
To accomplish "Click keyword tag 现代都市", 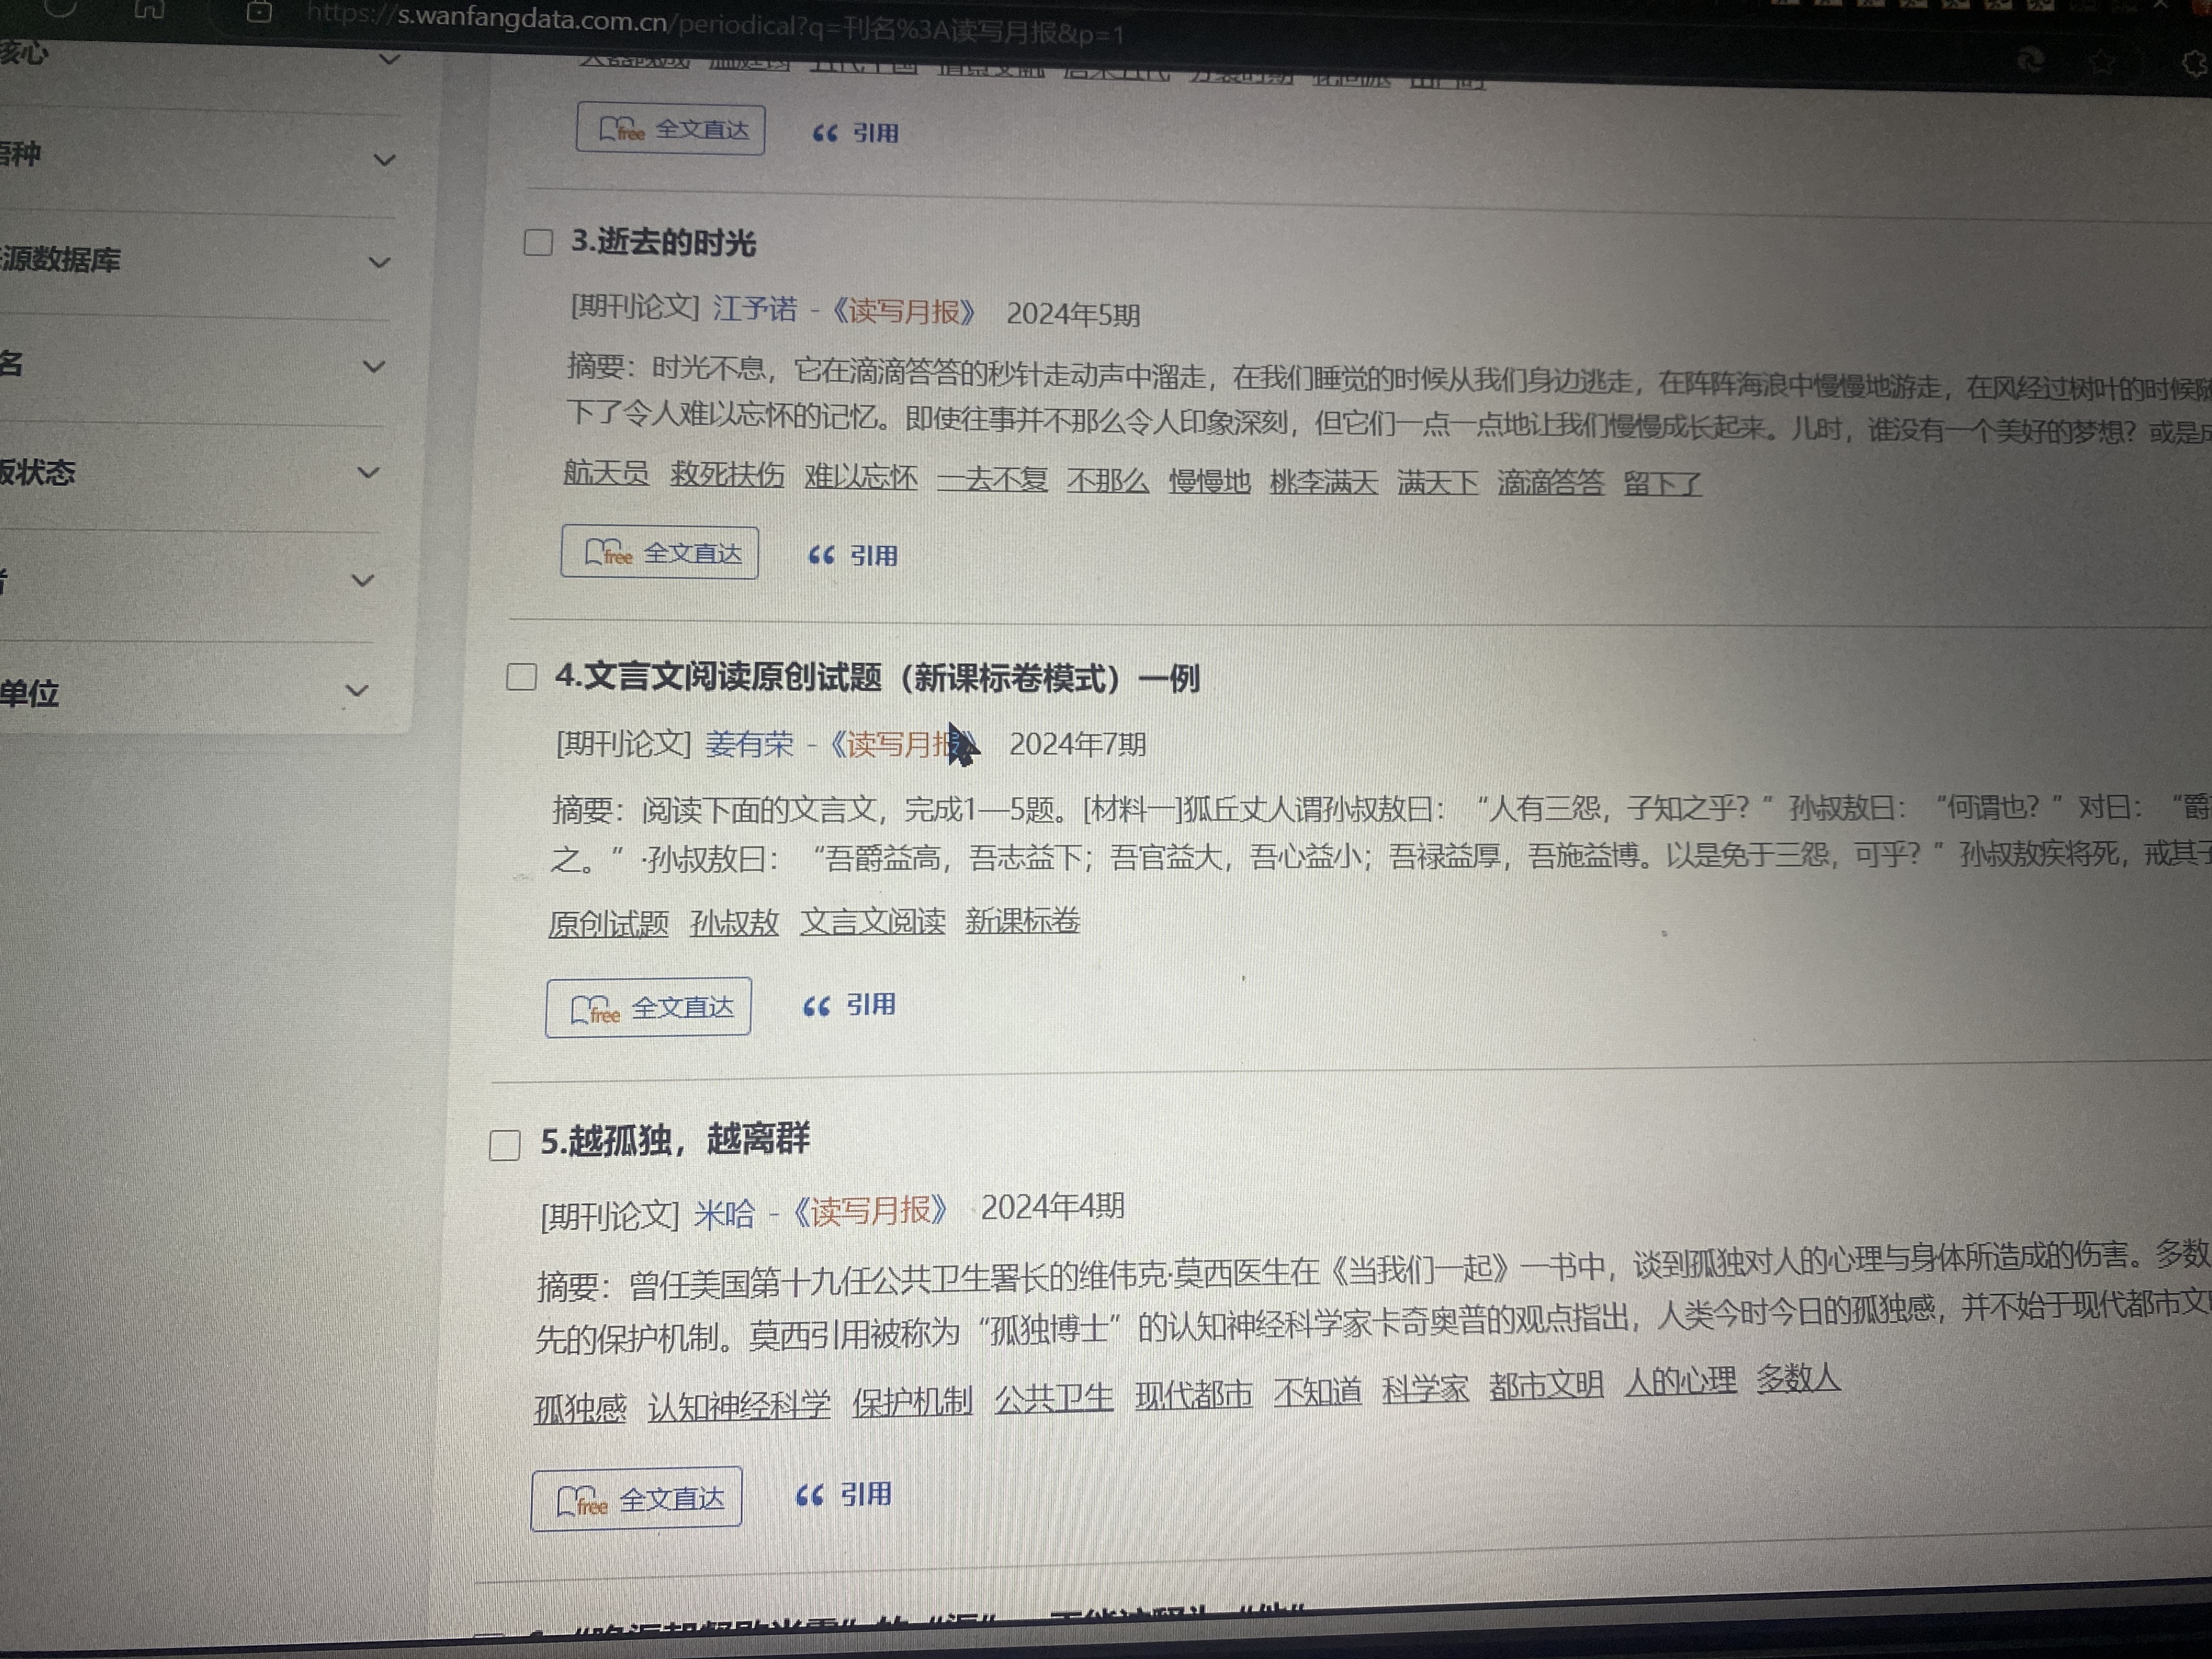I will [1194, 1394].
